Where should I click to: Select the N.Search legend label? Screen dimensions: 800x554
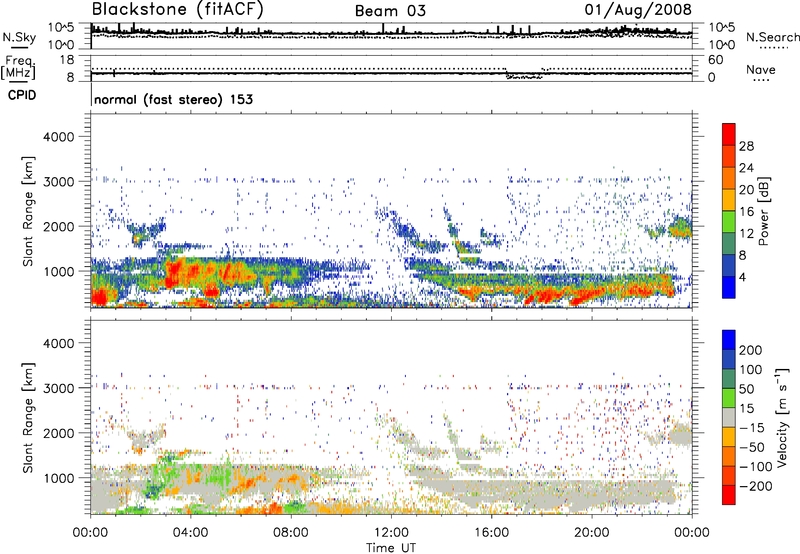pos(773,37)
